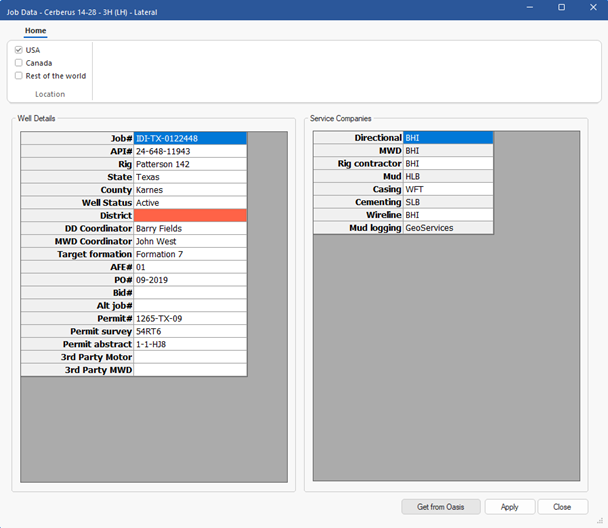The image size is (608, 528).
Task: Click the Well Status Active cell
Action: [190, 203]
